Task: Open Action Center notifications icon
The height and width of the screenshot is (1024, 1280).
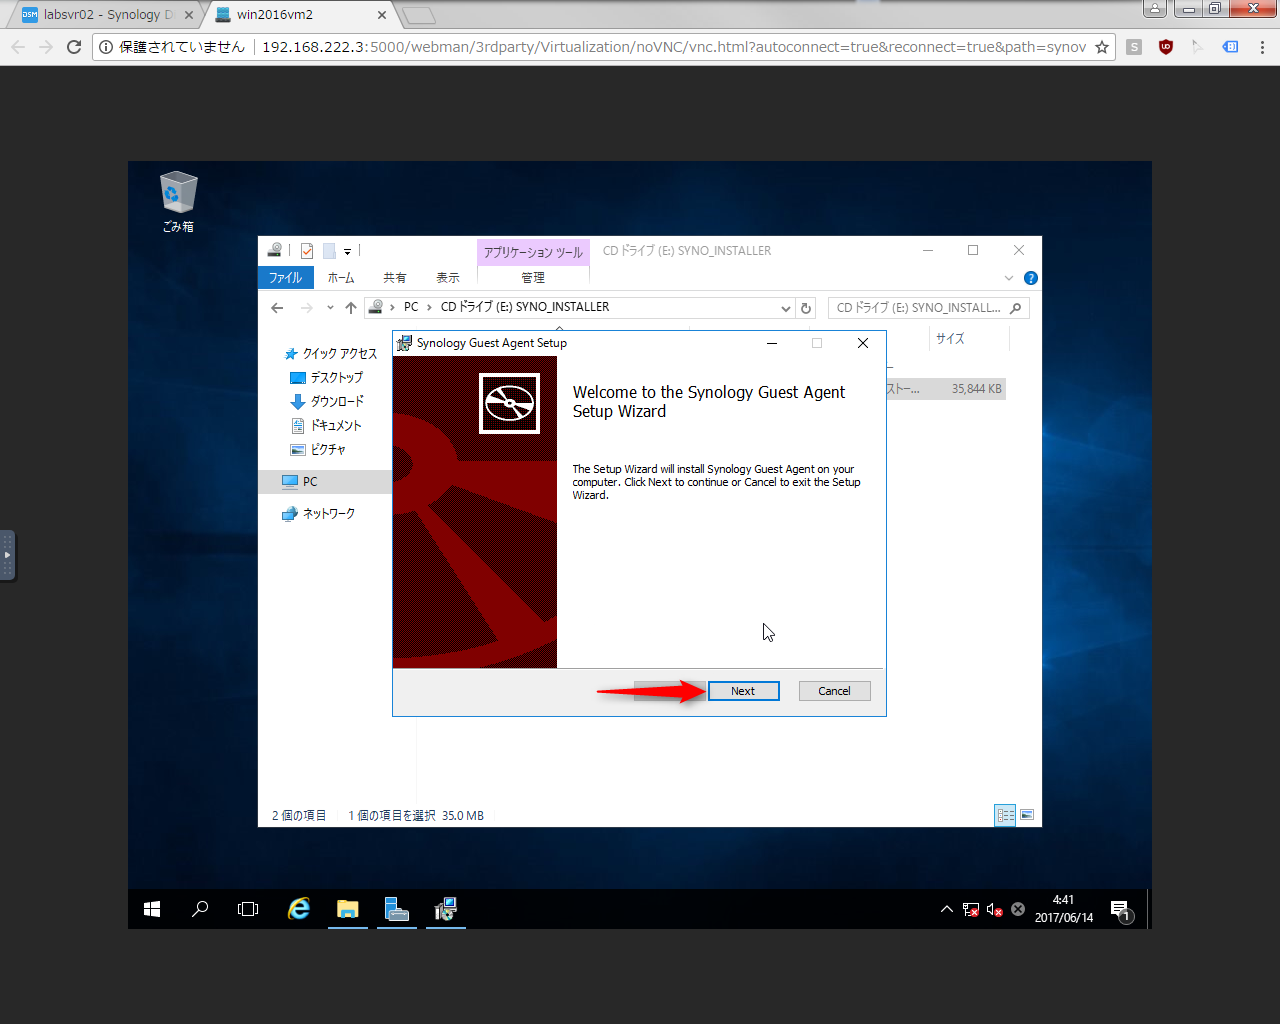Action: point(1120,909)
